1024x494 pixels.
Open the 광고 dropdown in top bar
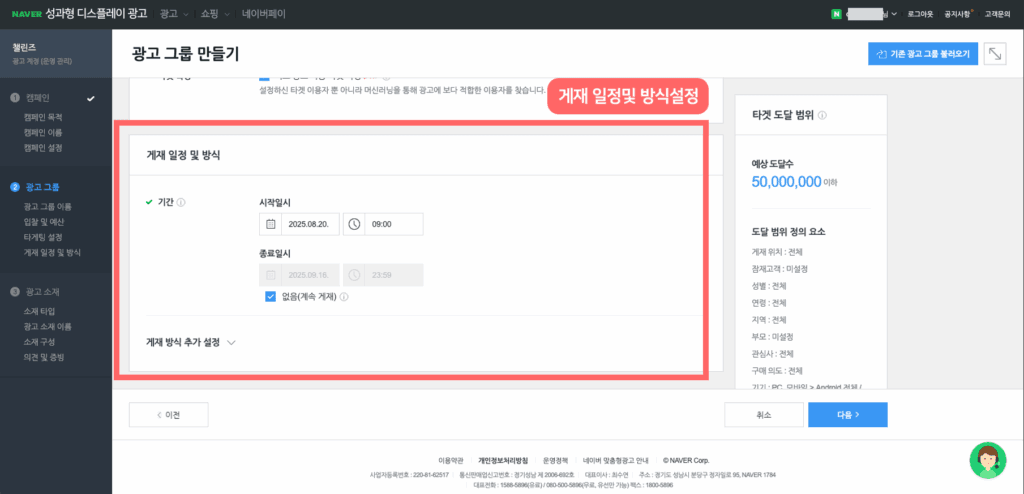(x=174, y=14)
